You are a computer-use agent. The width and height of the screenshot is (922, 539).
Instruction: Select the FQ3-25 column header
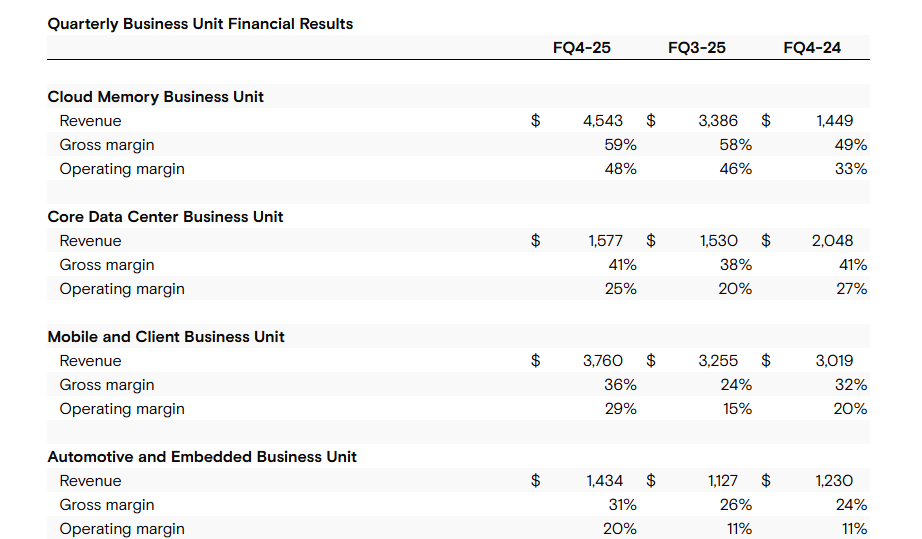pyautogui.click(x=697, y=48)
